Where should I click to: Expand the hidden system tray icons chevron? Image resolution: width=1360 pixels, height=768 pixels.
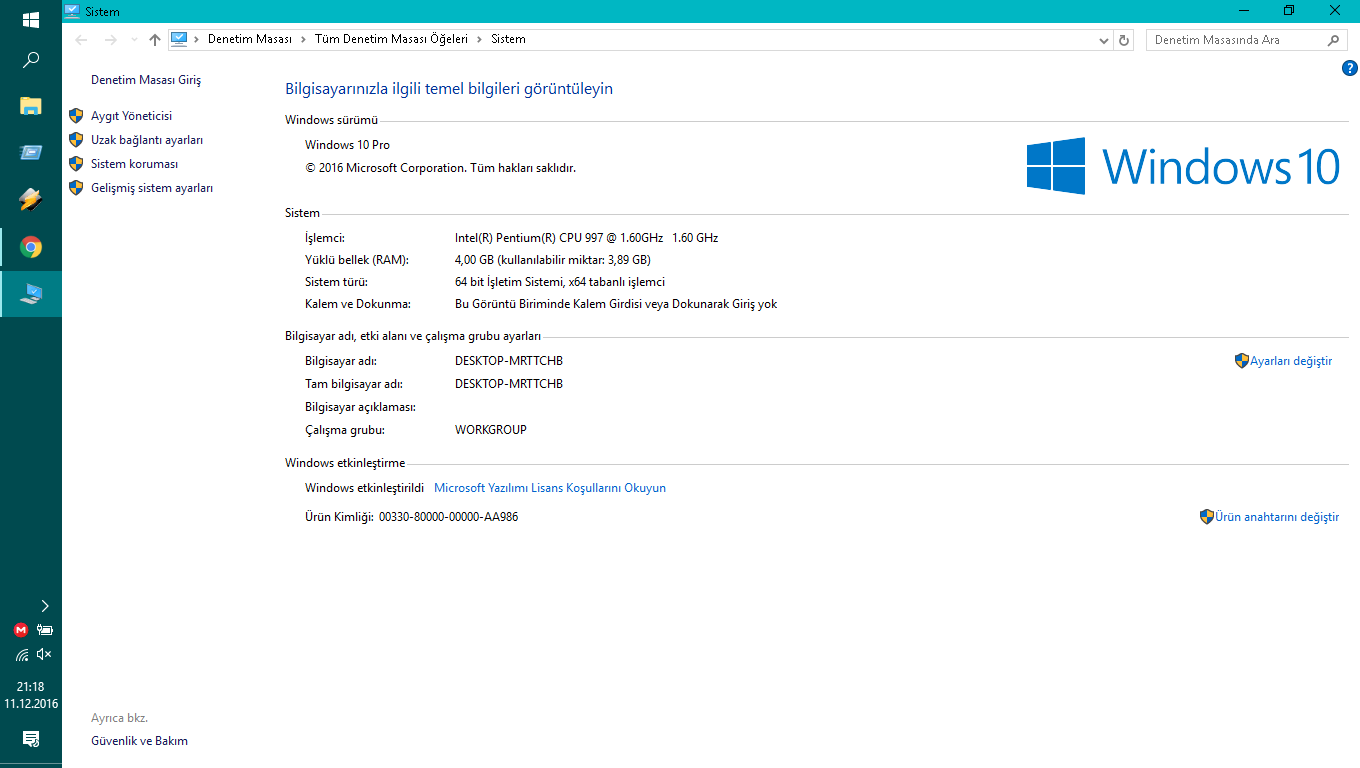pos(44,605)
